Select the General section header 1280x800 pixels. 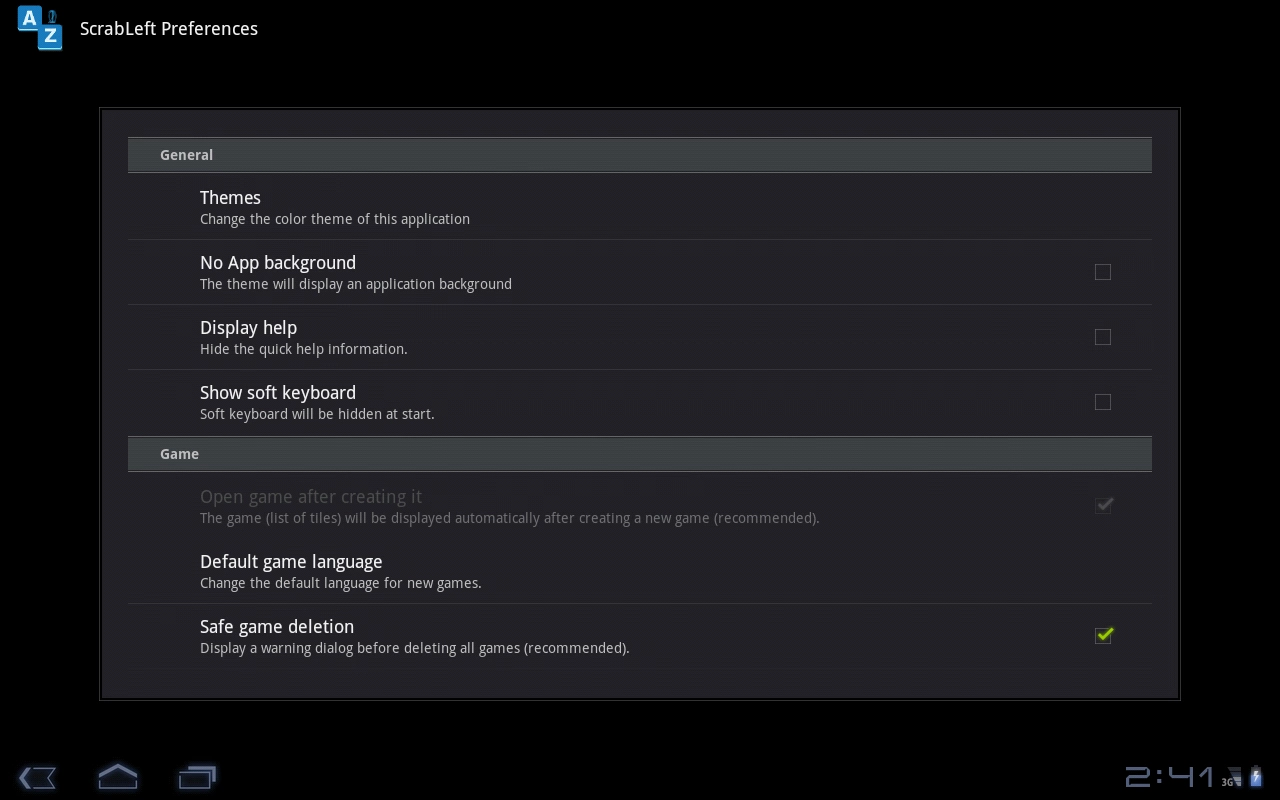click(x=640, y=155)
